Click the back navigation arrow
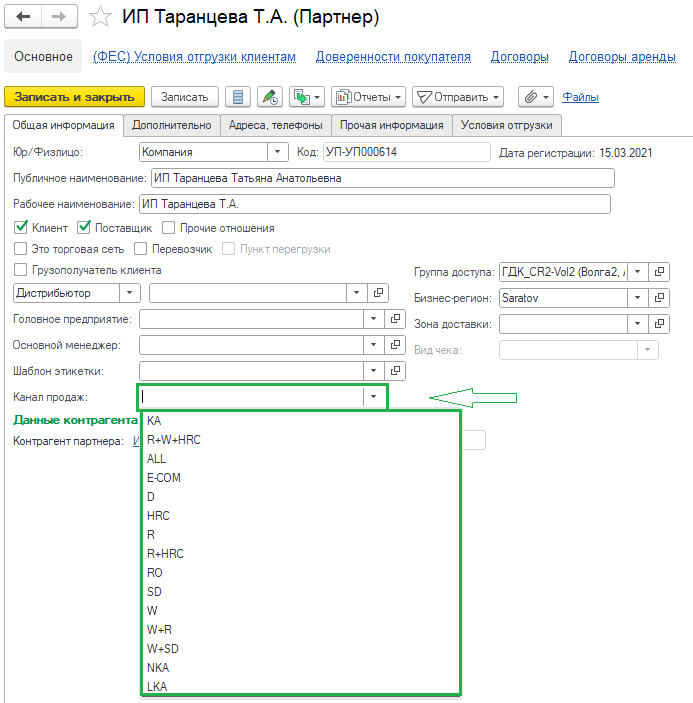 pos(23,17)
